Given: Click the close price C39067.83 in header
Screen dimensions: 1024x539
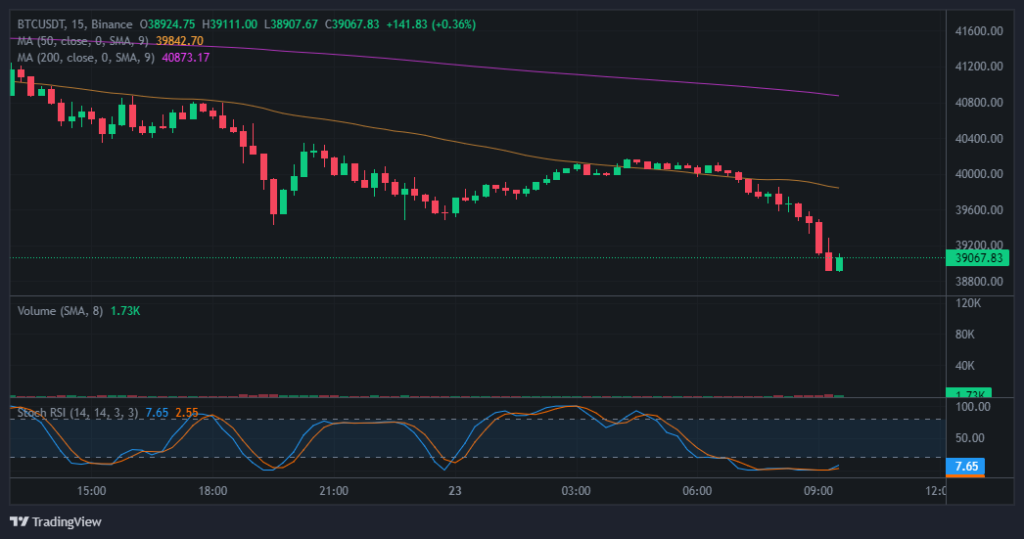Looking at the screenshot, I should (x=352, y=24).
